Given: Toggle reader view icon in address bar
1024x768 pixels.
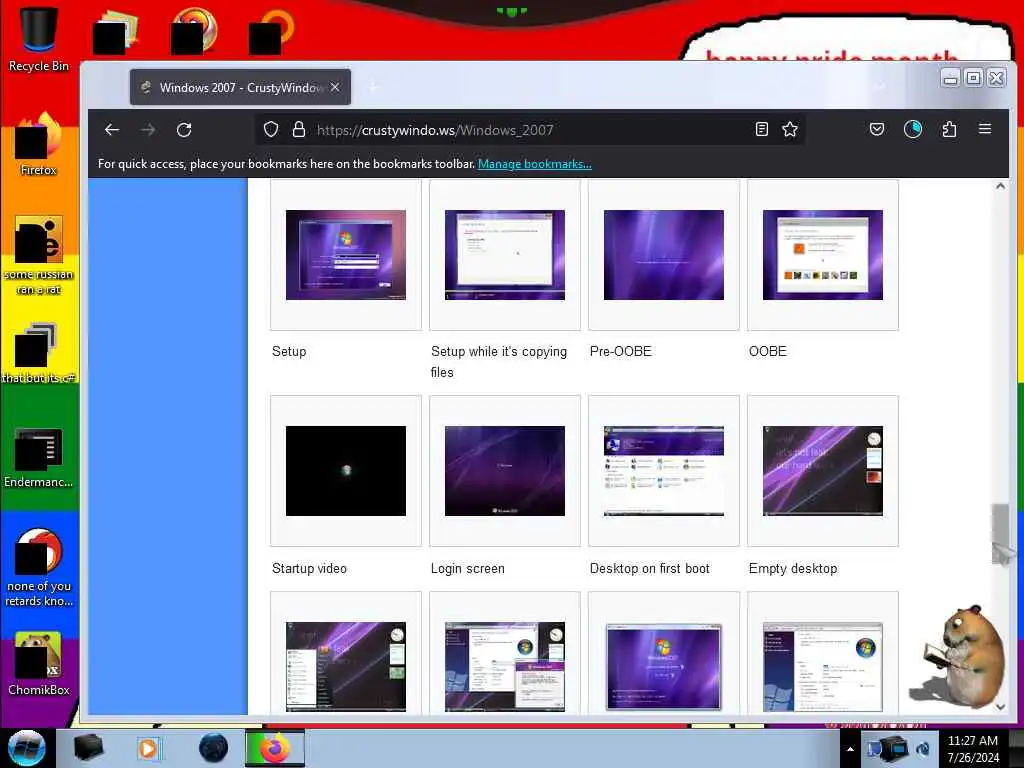Looking at the screenshot, I should (x=761, y=129).
